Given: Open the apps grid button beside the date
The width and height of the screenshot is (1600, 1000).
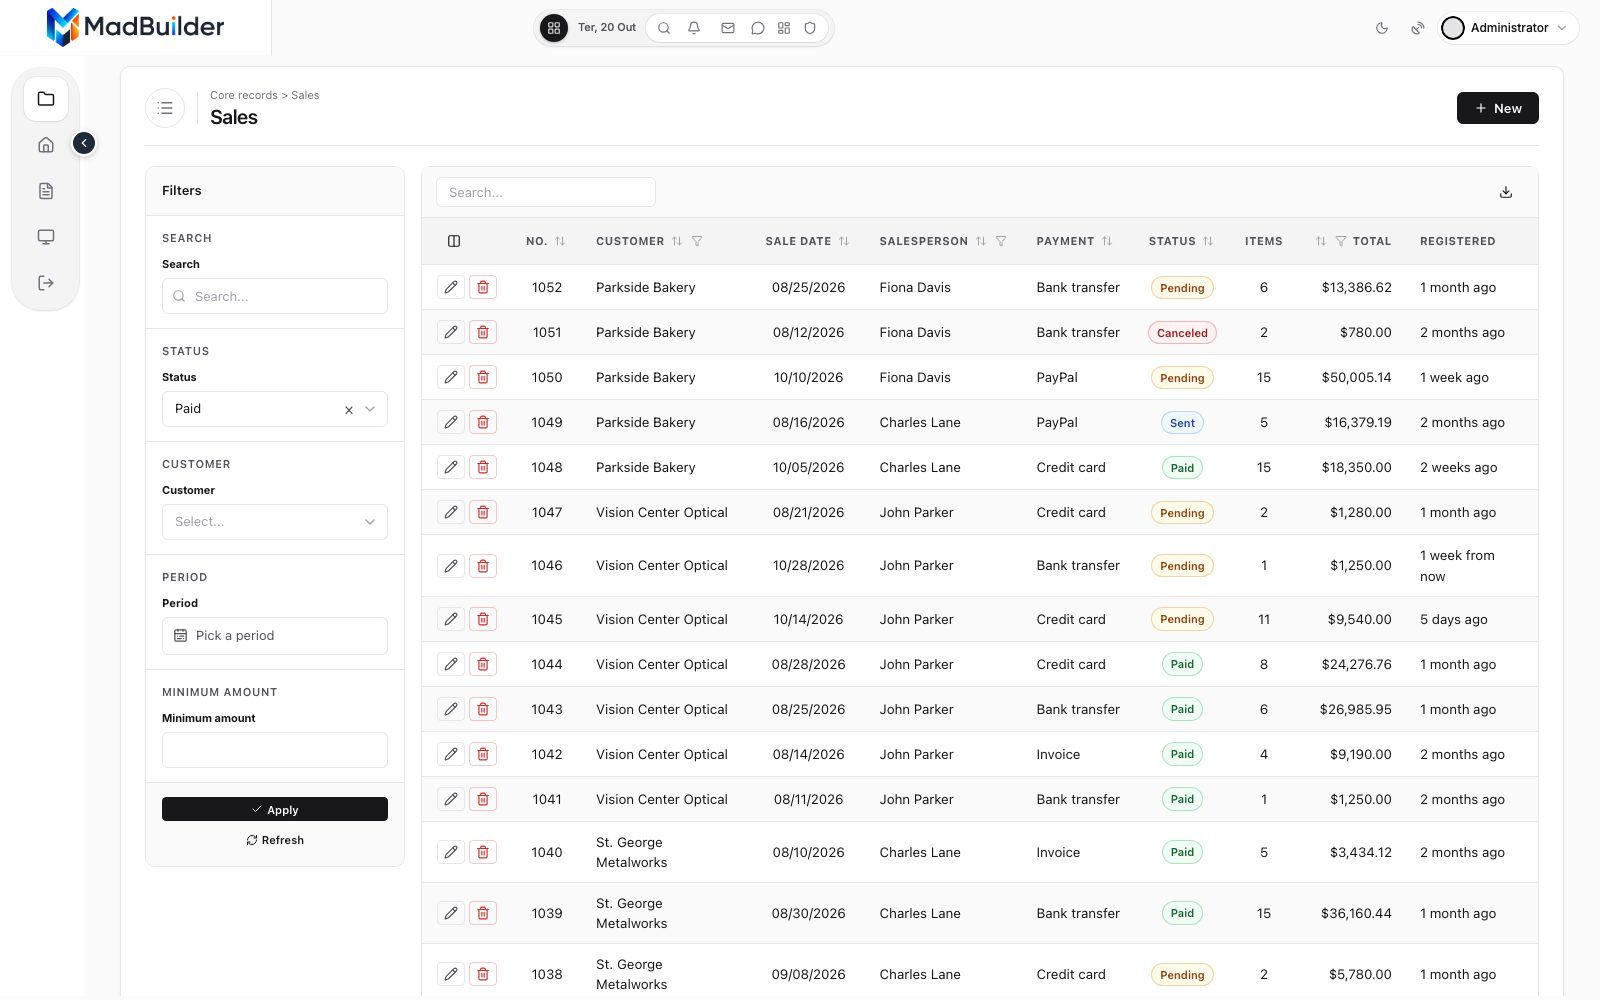Looking at the screenshot, I should [554, 28].
